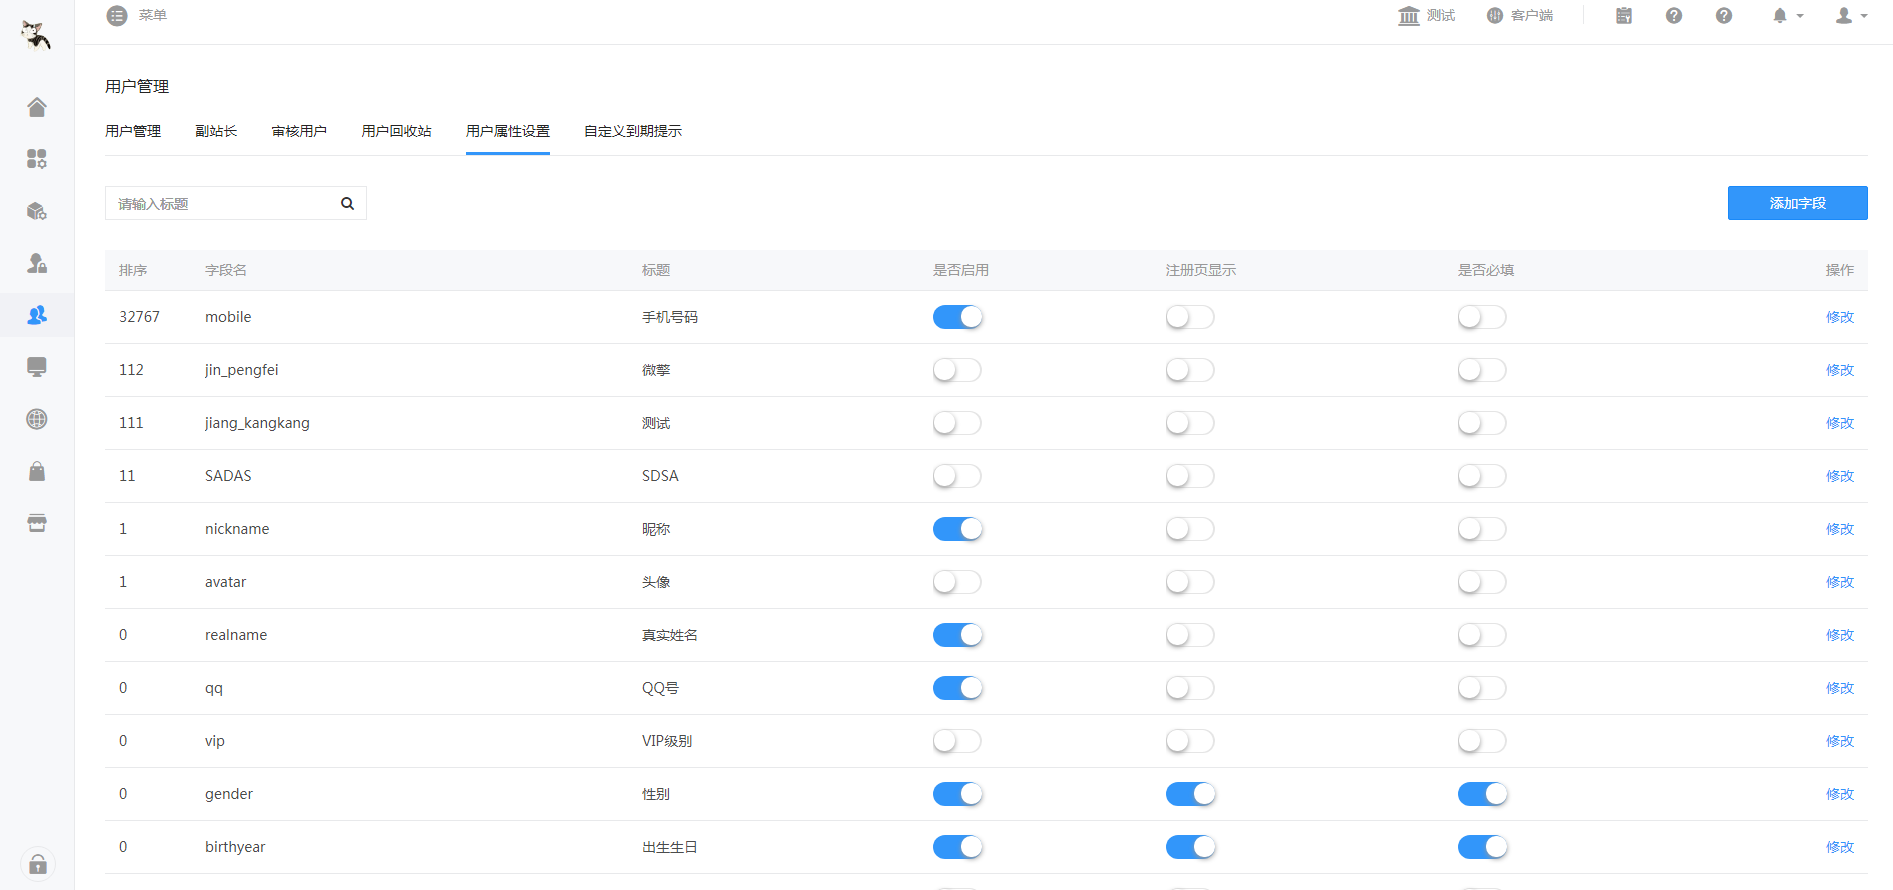Enable 是否启用 for vip field
Image resolution: width=1893 pixels, height=890 pixels.
(x=958, y=741)
